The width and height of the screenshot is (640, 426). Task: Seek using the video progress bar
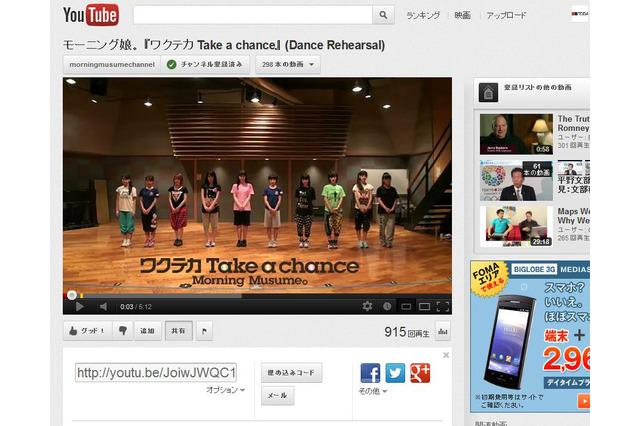point(257,295)
